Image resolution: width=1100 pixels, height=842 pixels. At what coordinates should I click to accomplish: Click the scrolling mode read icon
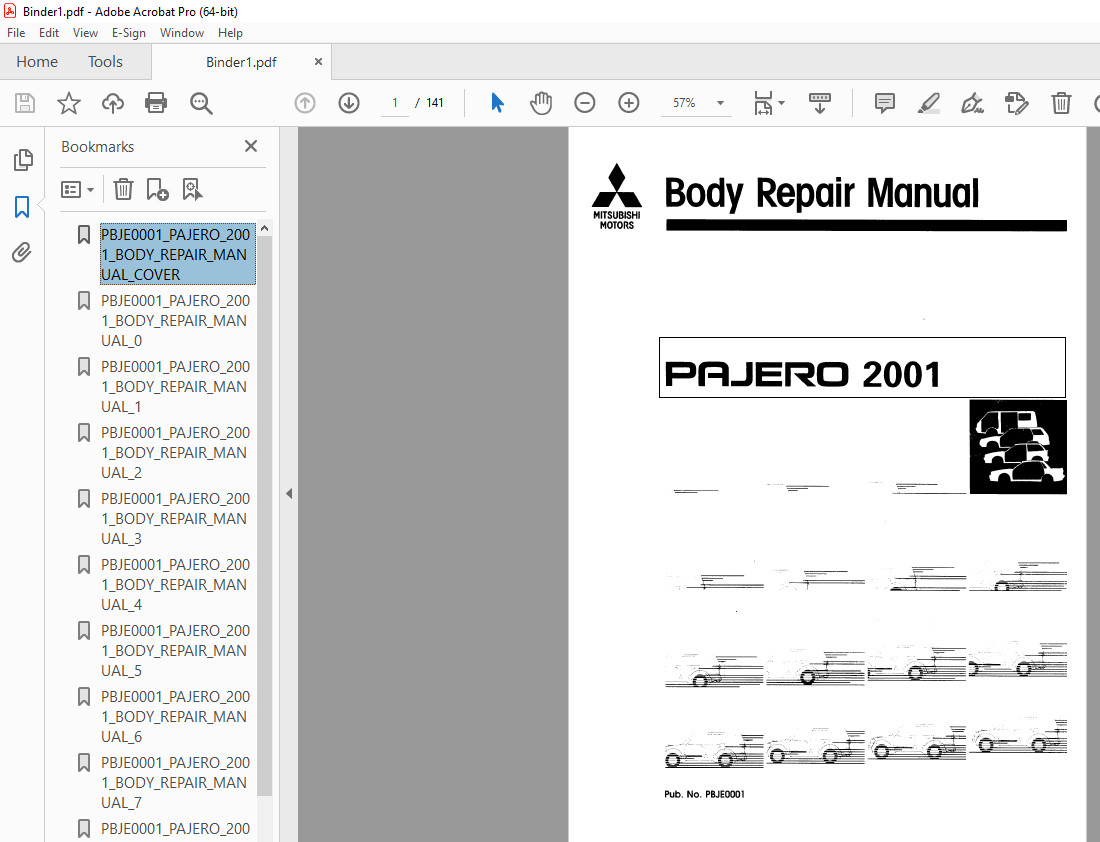point(819,103)
